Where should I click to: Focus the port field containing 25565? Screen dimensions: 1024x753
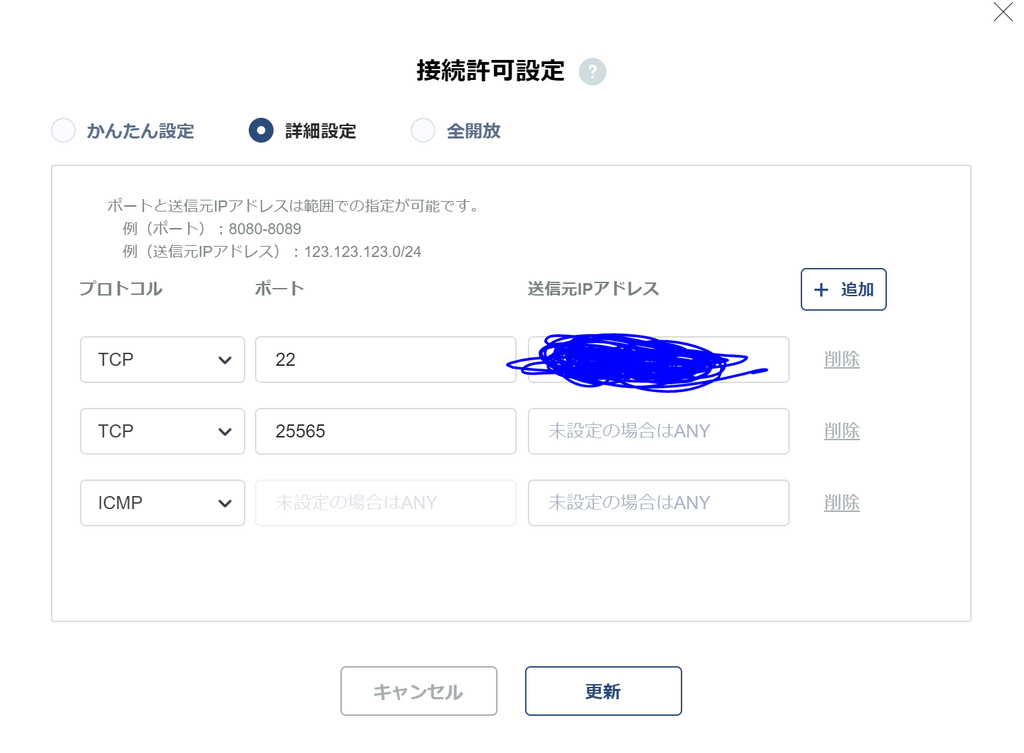coord(386,432)
